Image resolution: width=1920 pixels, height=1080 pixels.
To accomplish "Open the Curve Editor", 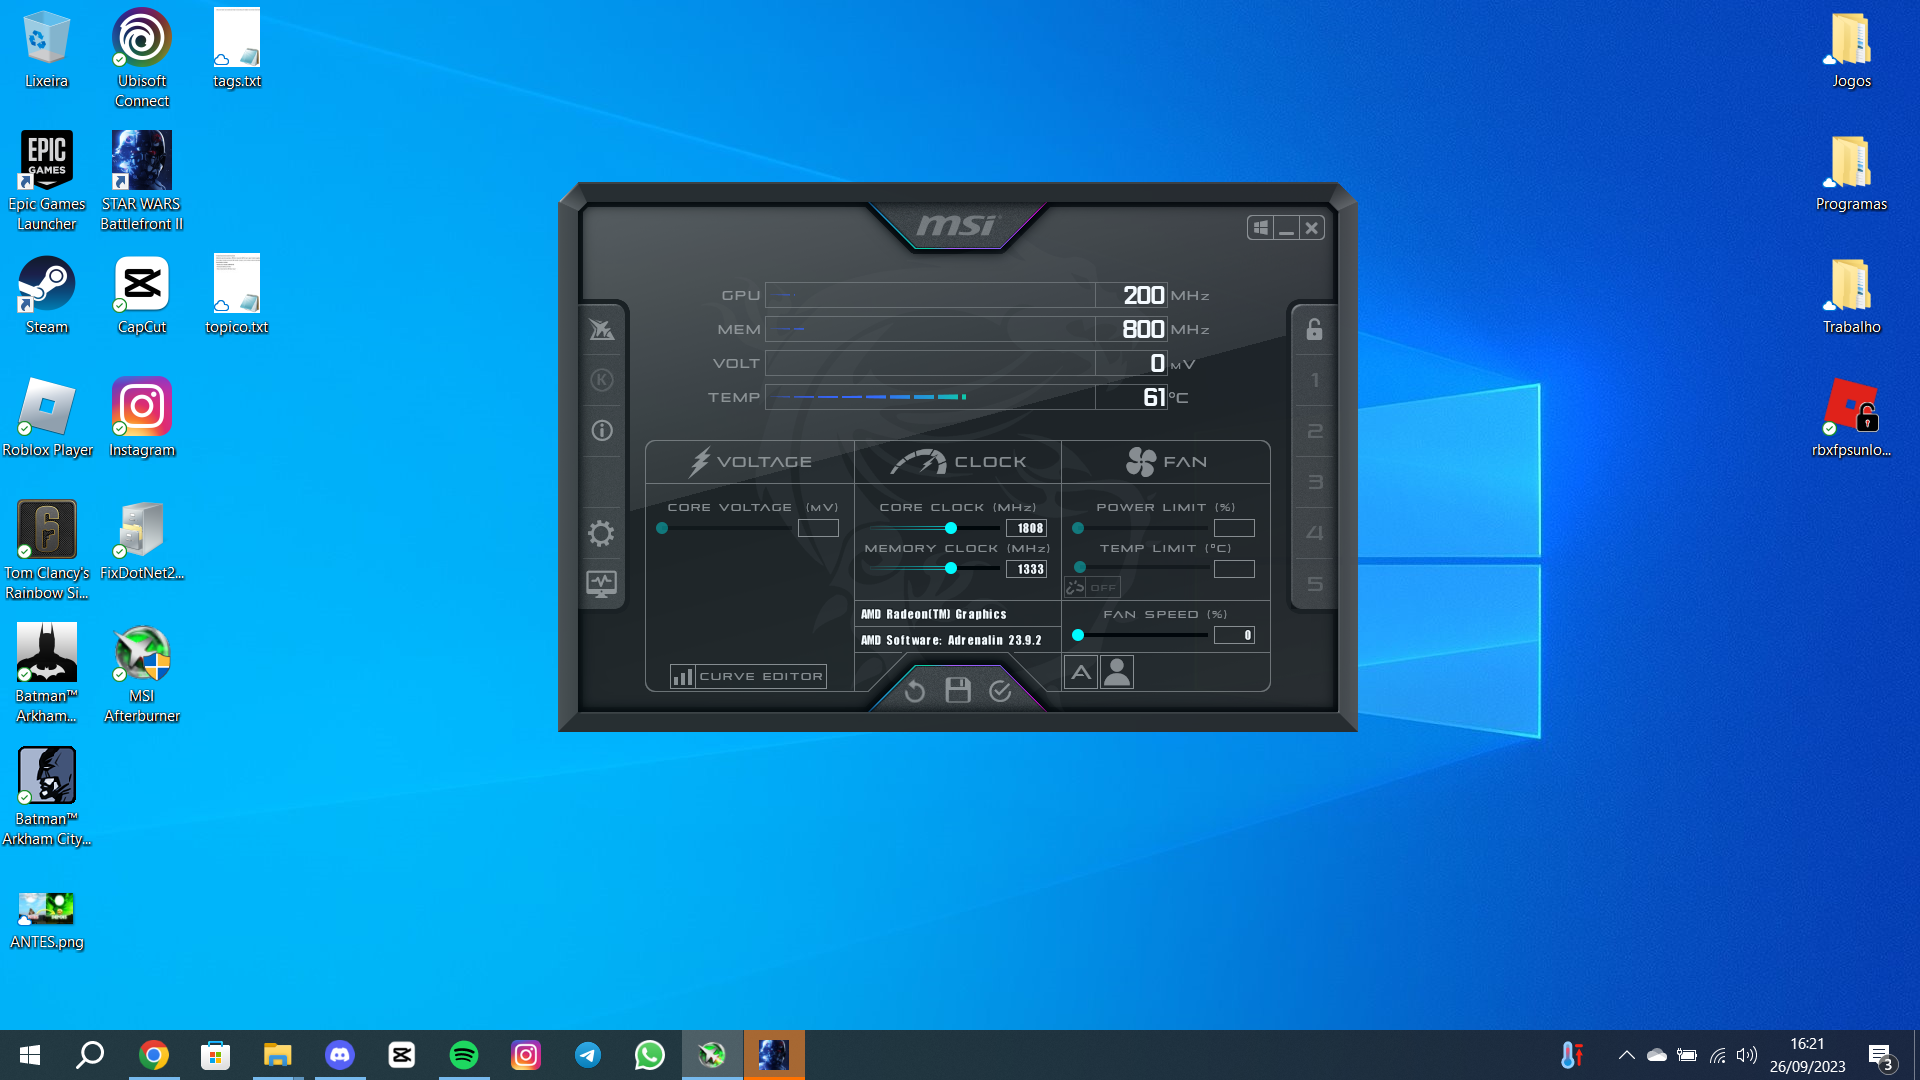I will click(748, 677).
